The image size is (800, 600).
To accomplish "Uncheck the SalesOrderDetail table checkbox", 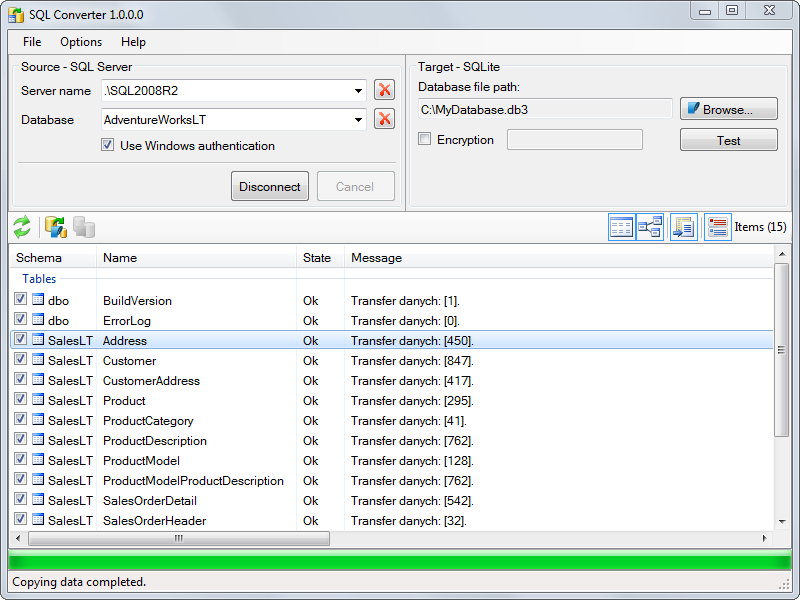I will [x=20, y=498].
